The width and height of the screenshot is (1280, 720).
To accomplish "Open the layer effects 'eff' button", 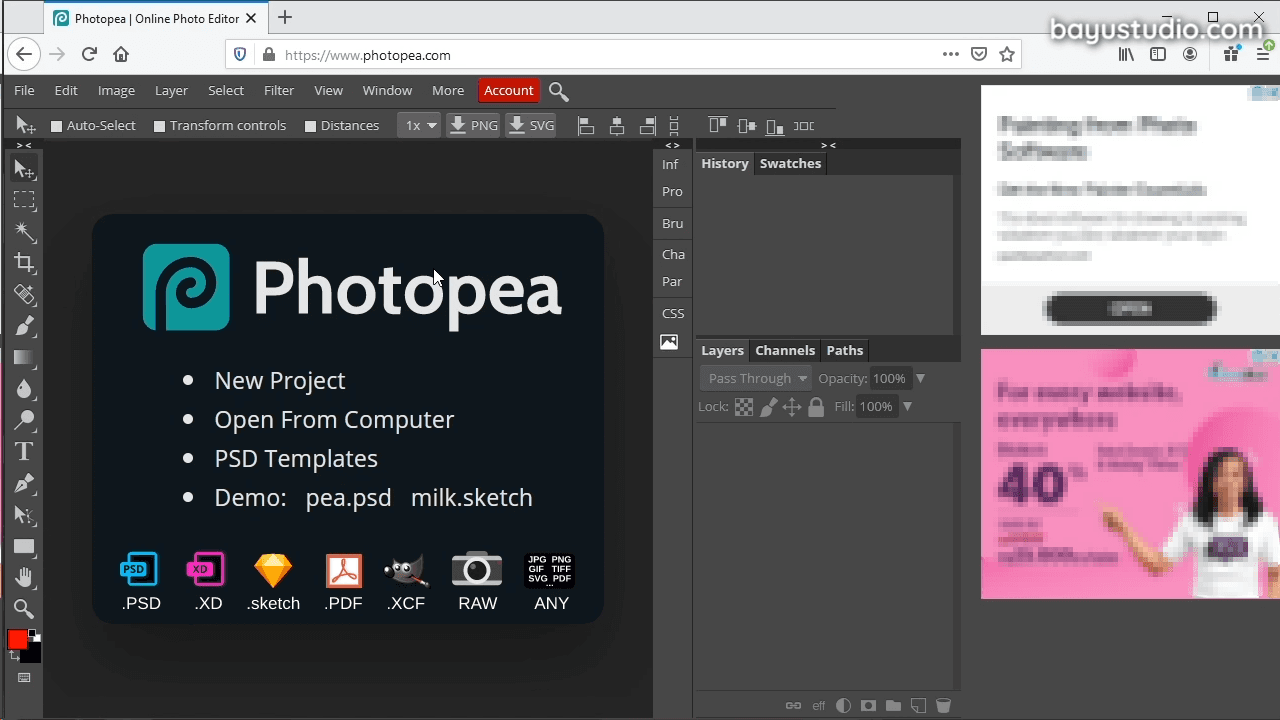I will point(818,706).
